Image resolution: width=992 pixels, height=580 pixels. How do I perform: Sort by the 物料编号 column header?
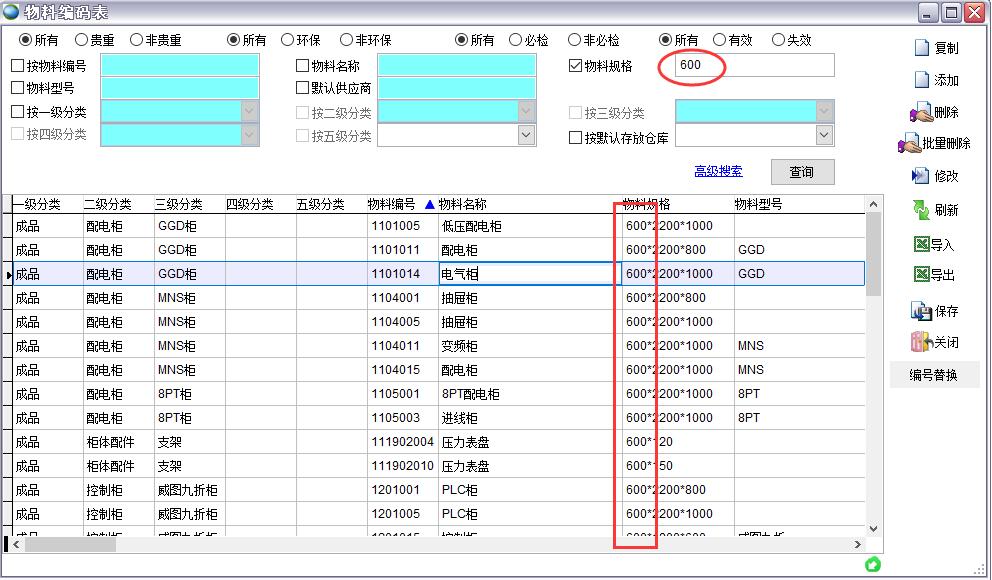pos(391,204)
